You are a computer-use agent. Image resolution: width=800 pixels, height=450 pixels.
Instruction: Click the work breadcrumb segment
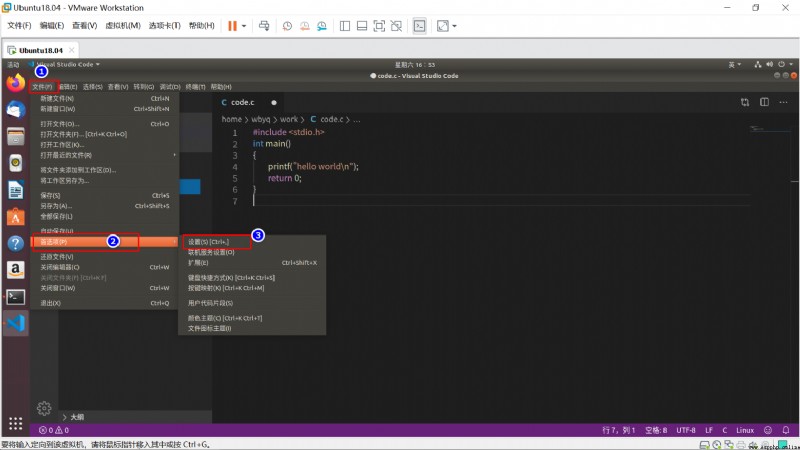click(x=289, y=119)
